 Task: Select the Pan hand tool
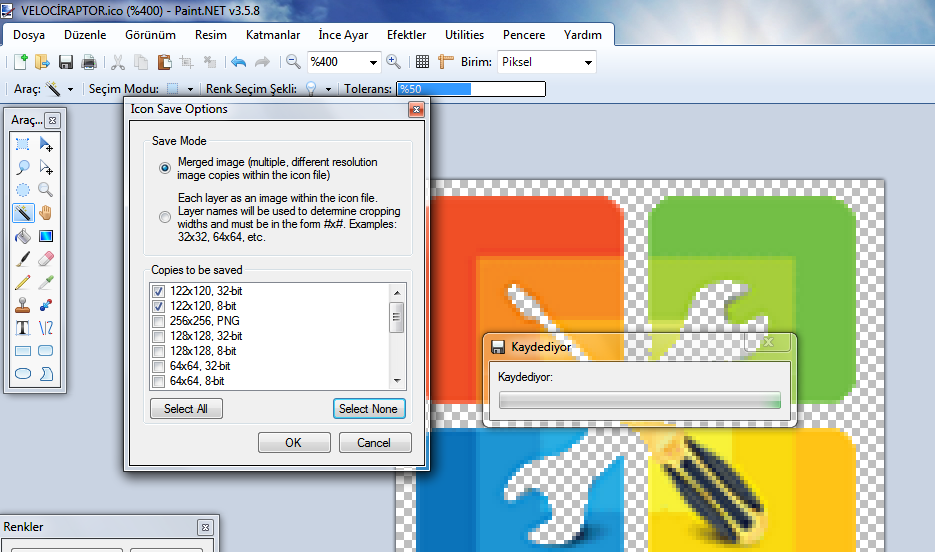(46, 213)
